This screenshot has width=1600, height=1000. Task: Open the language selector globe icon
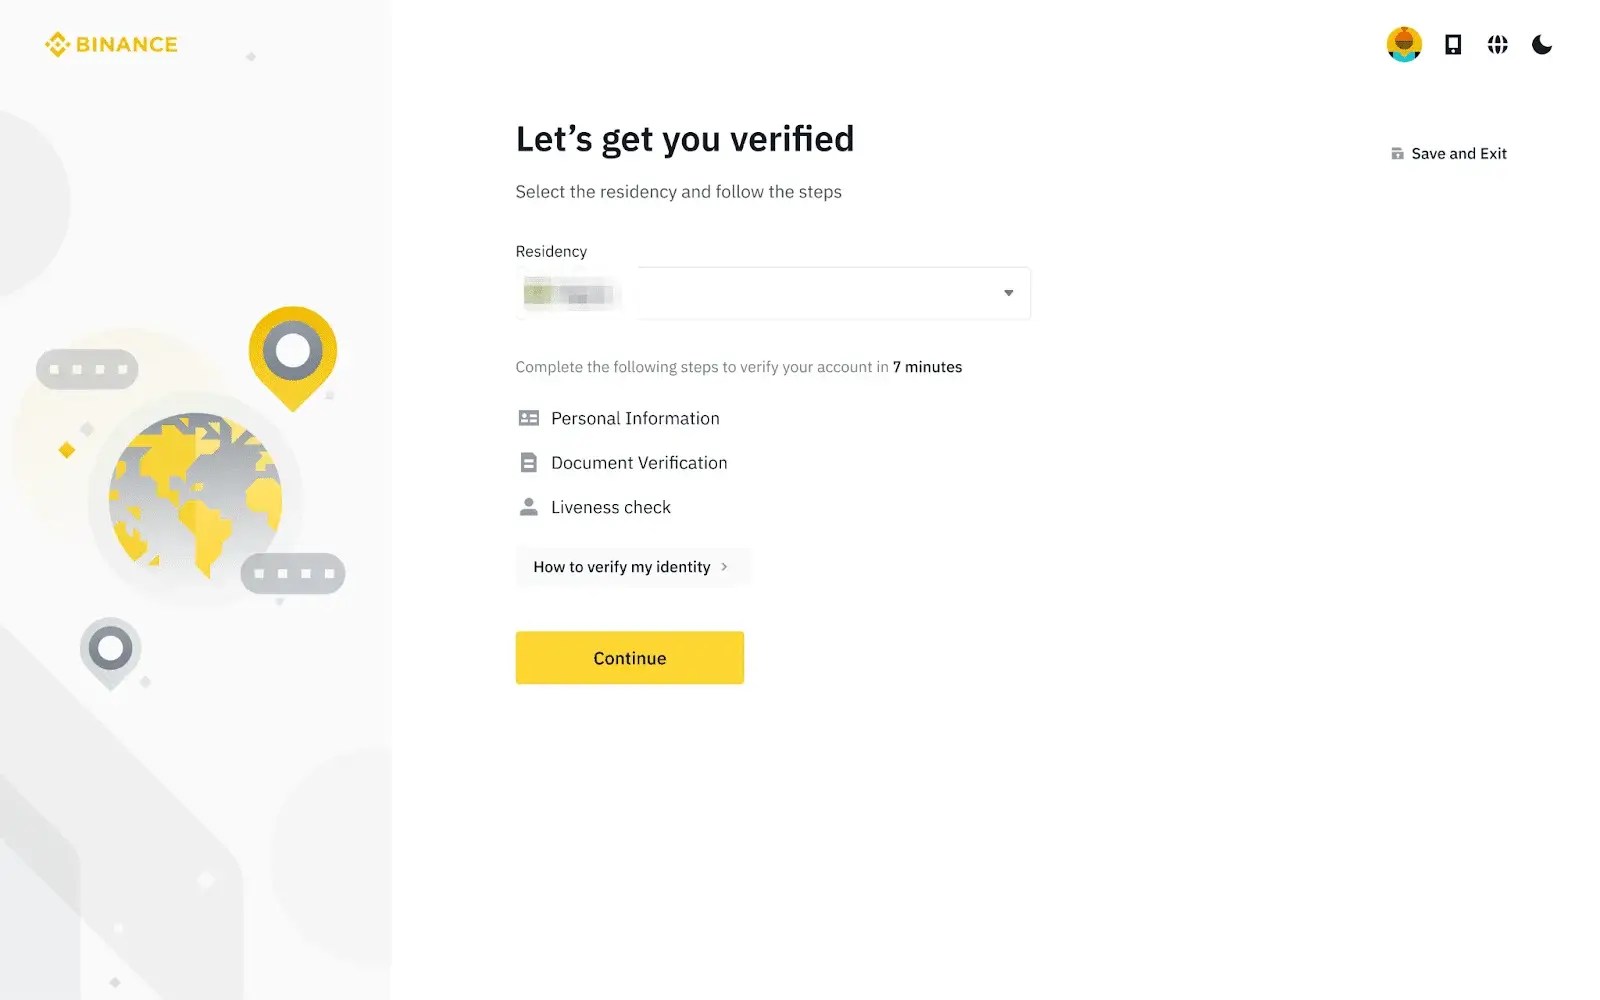point(1497,44)
